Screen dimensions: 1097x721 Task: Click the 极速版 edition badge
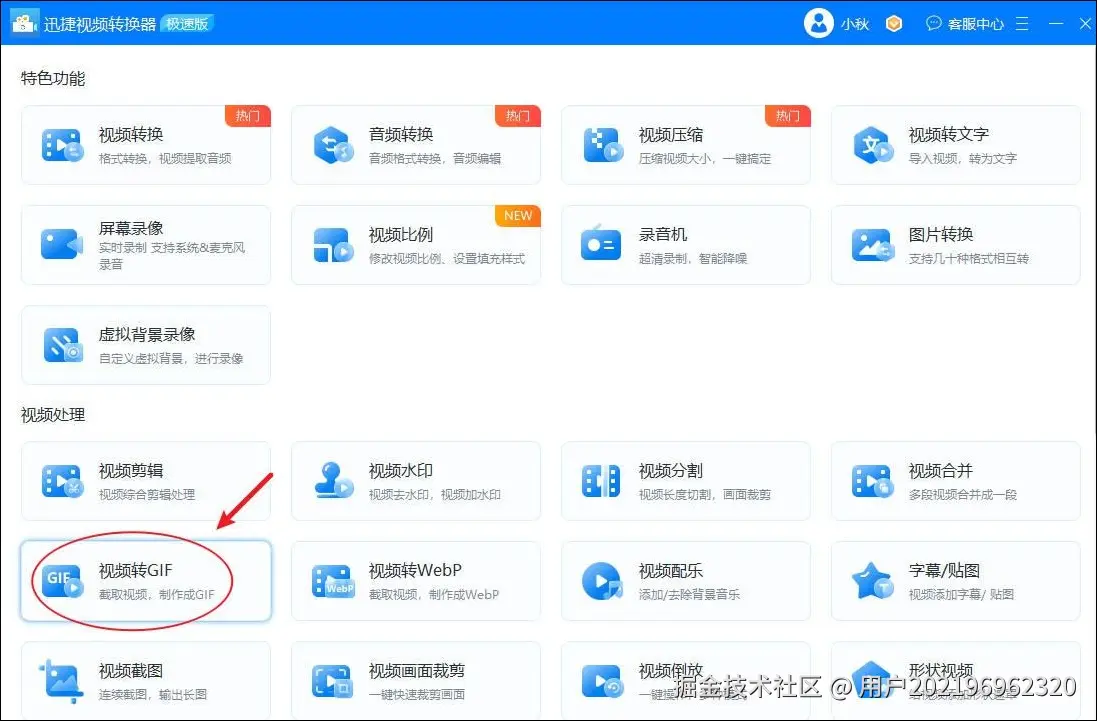[187, 24]
